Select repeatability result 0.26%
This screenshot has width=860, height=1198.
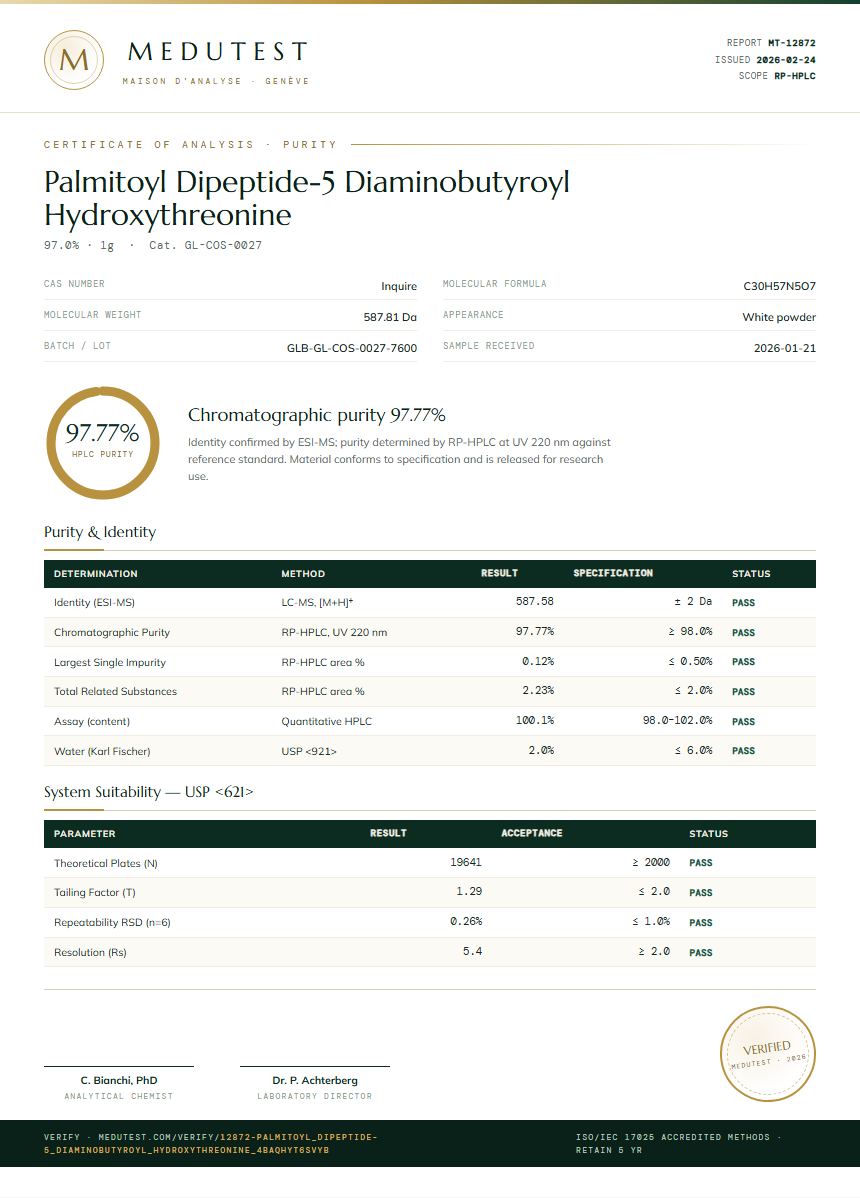click(x=466, y=921)
